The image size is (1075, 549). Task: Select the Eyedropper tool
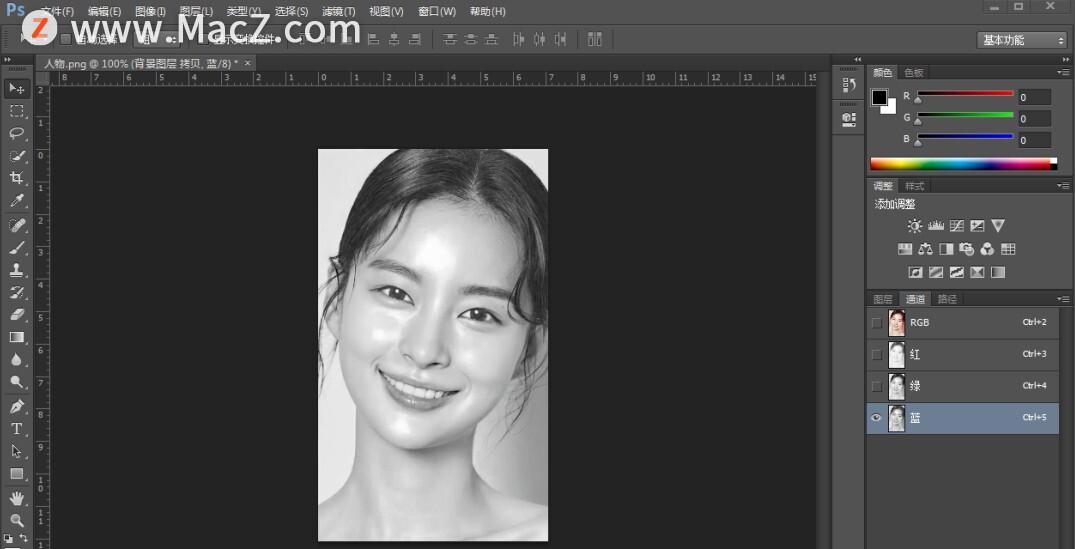(x=17, y=202)
